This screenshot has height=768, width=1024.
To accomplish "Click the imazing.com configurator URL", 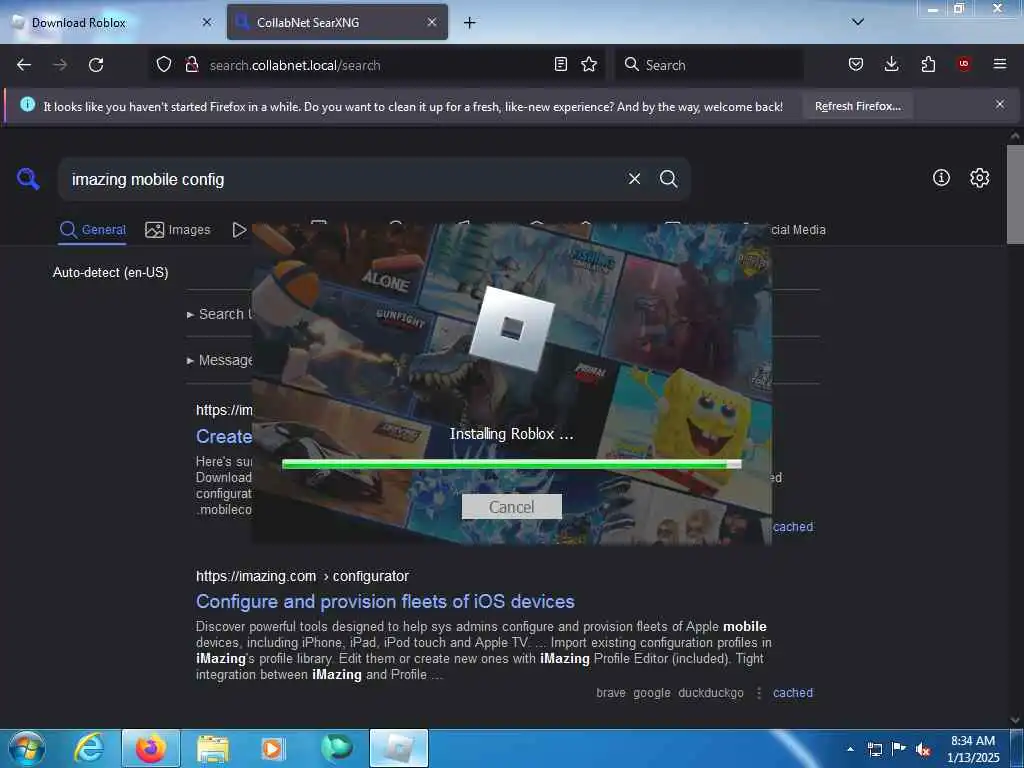I will click(x=302, y=576).
